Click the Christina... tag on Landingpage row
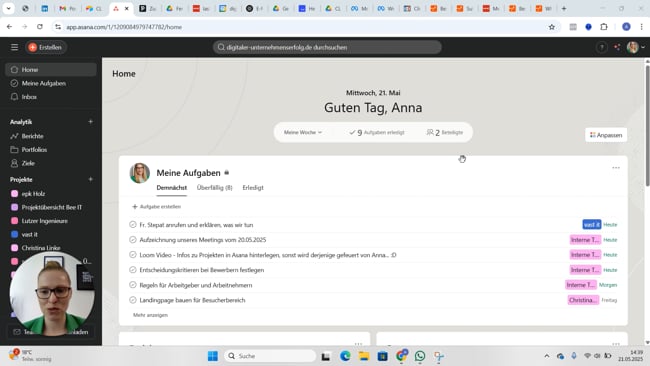This screenshot has height=366, width=650. (x=583, y=300)
